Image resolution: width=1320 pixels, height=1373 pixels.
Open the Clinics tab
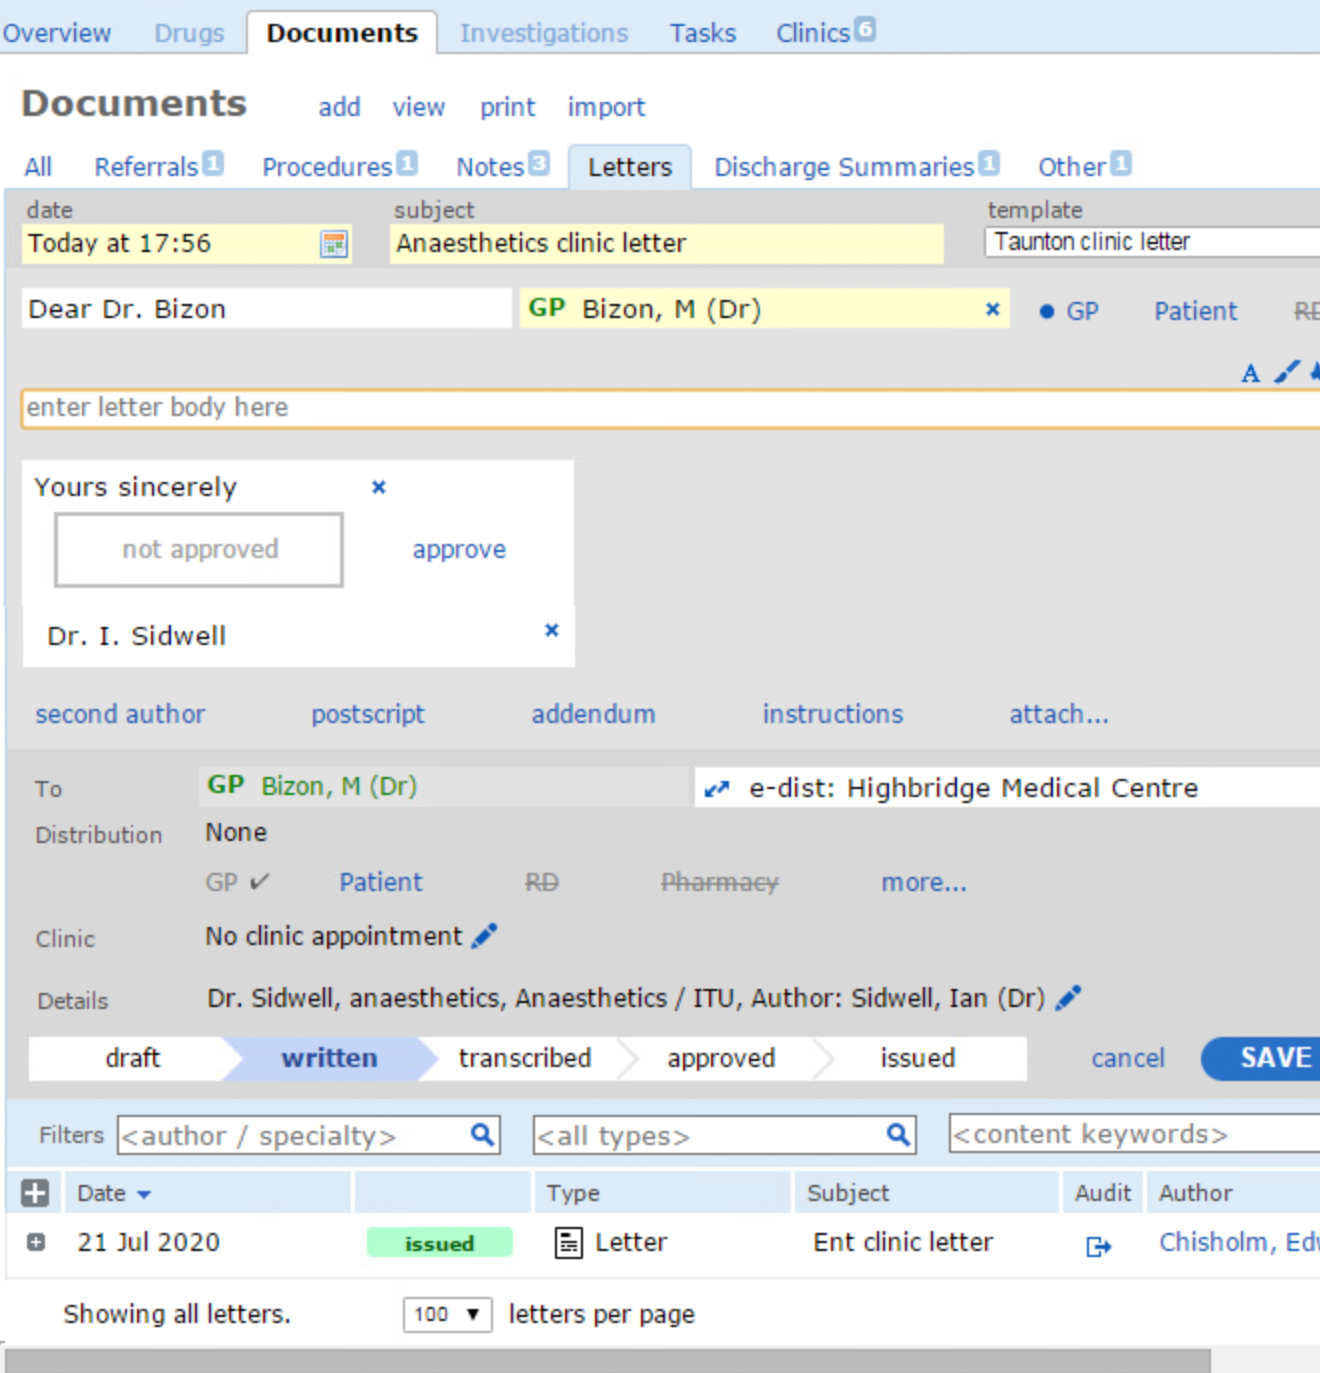(812, 33)
